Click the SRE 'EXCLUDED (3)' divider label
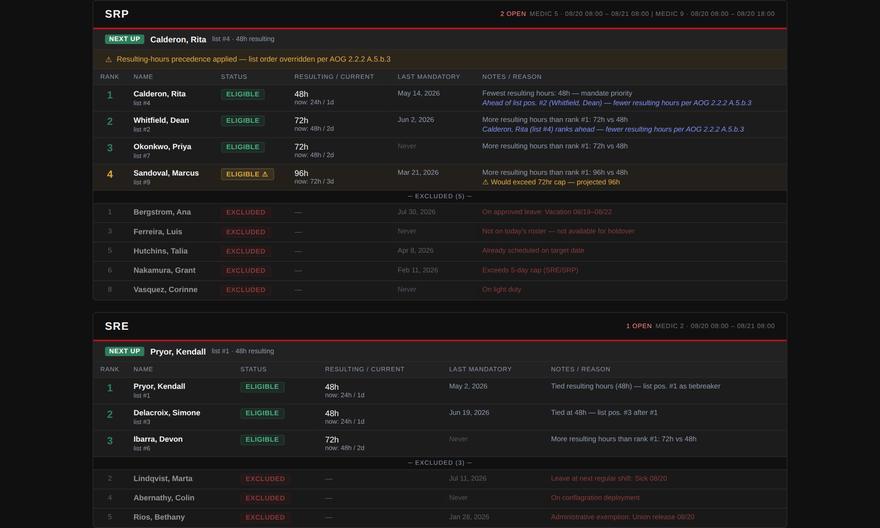Screen dimensions: 880x528 coord(440,463)
